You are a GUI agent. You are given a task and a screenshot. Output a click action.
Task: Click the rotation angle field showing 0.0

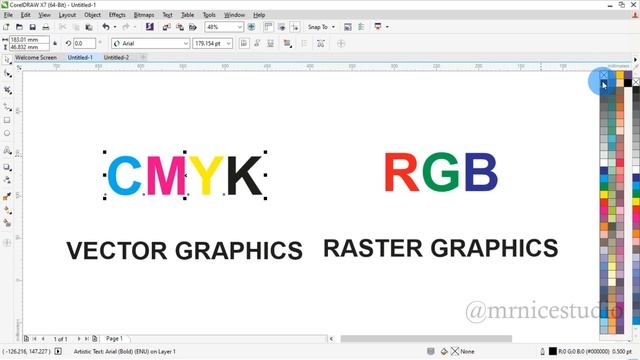point(84,43)
